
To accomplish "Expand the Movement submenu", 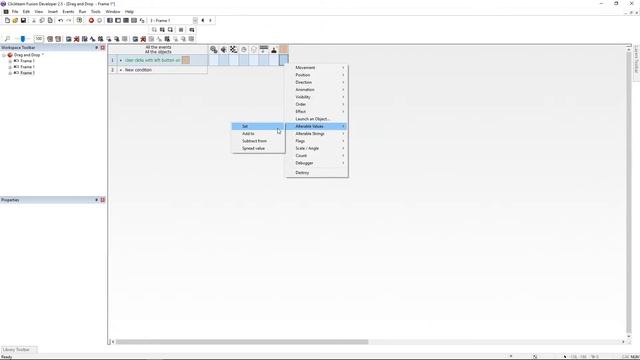I will point(317,67).
